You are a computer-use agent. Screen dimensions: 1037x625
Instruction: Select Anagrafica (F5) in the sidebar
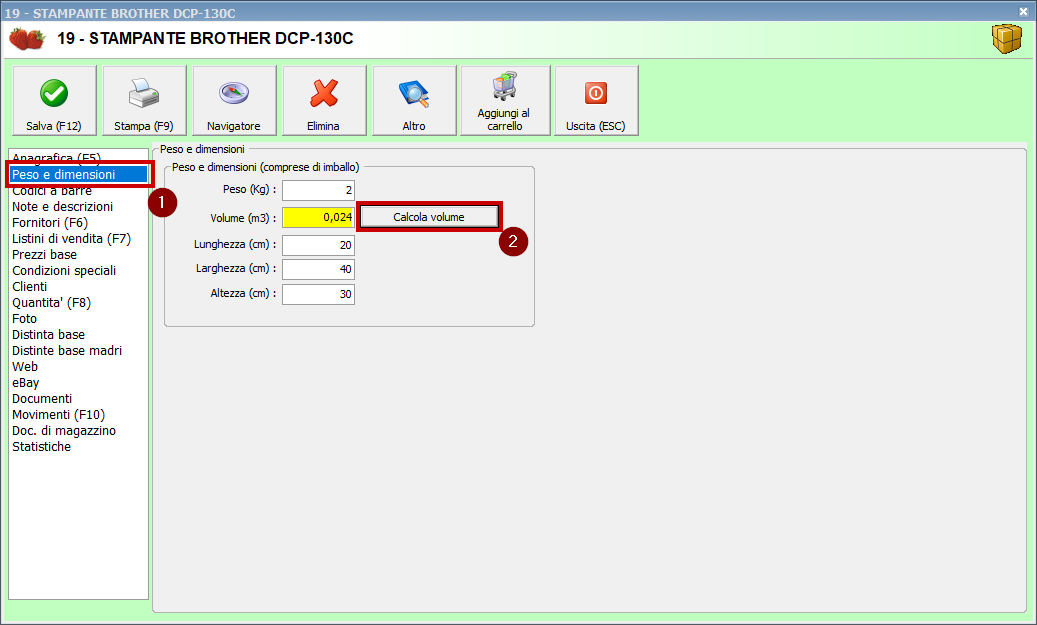56,158
